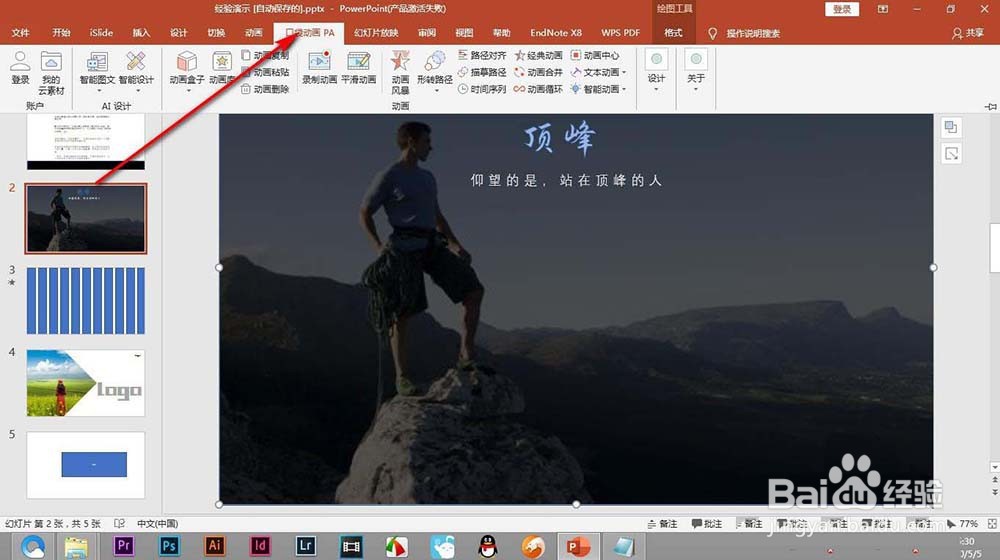Fit the slide to the window with the status bar icon
The width and height of the screenshot is (1000, 560).
pos(992,524)
